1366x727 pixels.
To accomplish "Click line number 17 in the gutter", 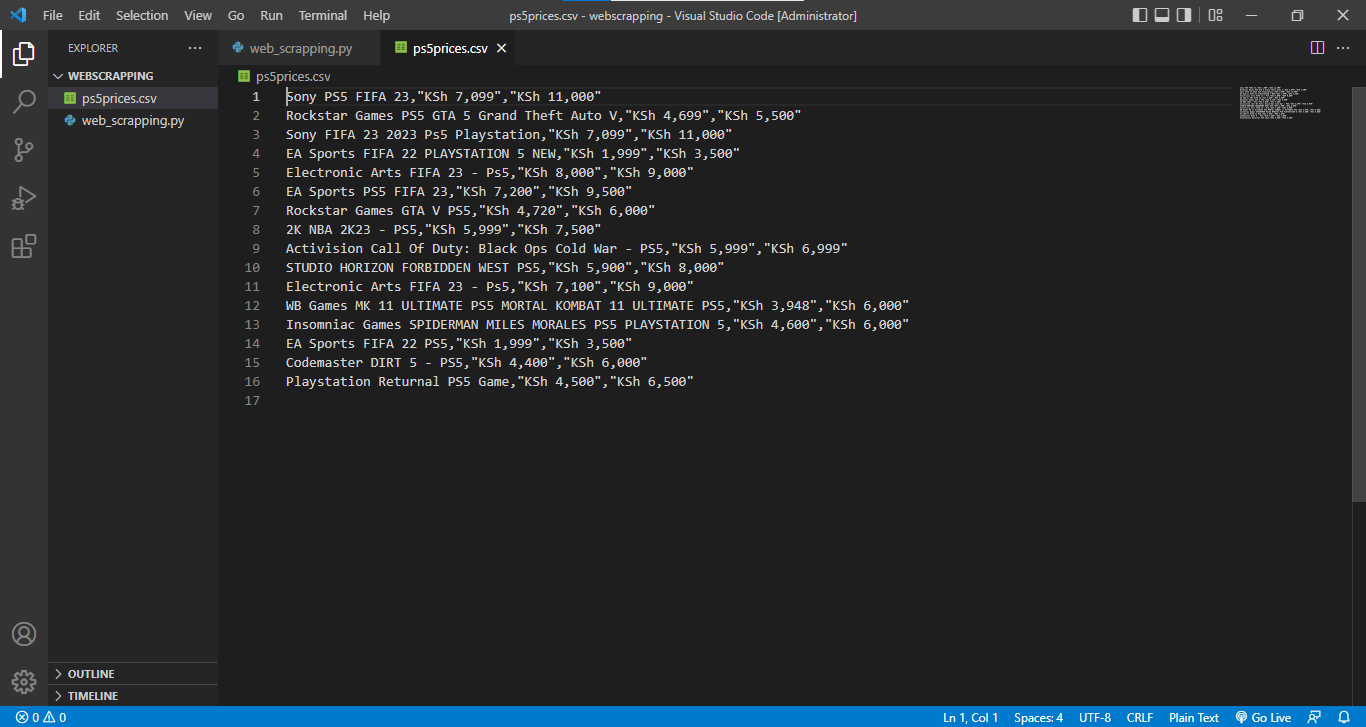I will (253, 400).
